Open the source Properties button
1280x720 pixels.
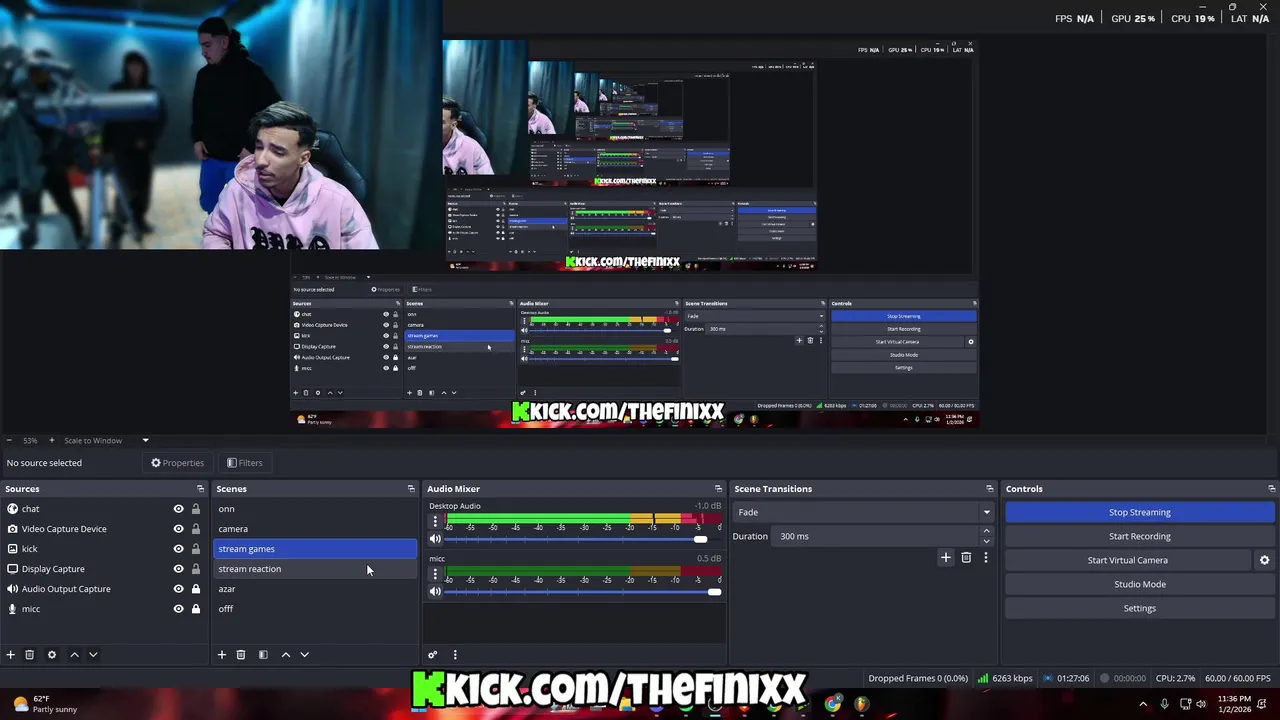pos(177,463)
